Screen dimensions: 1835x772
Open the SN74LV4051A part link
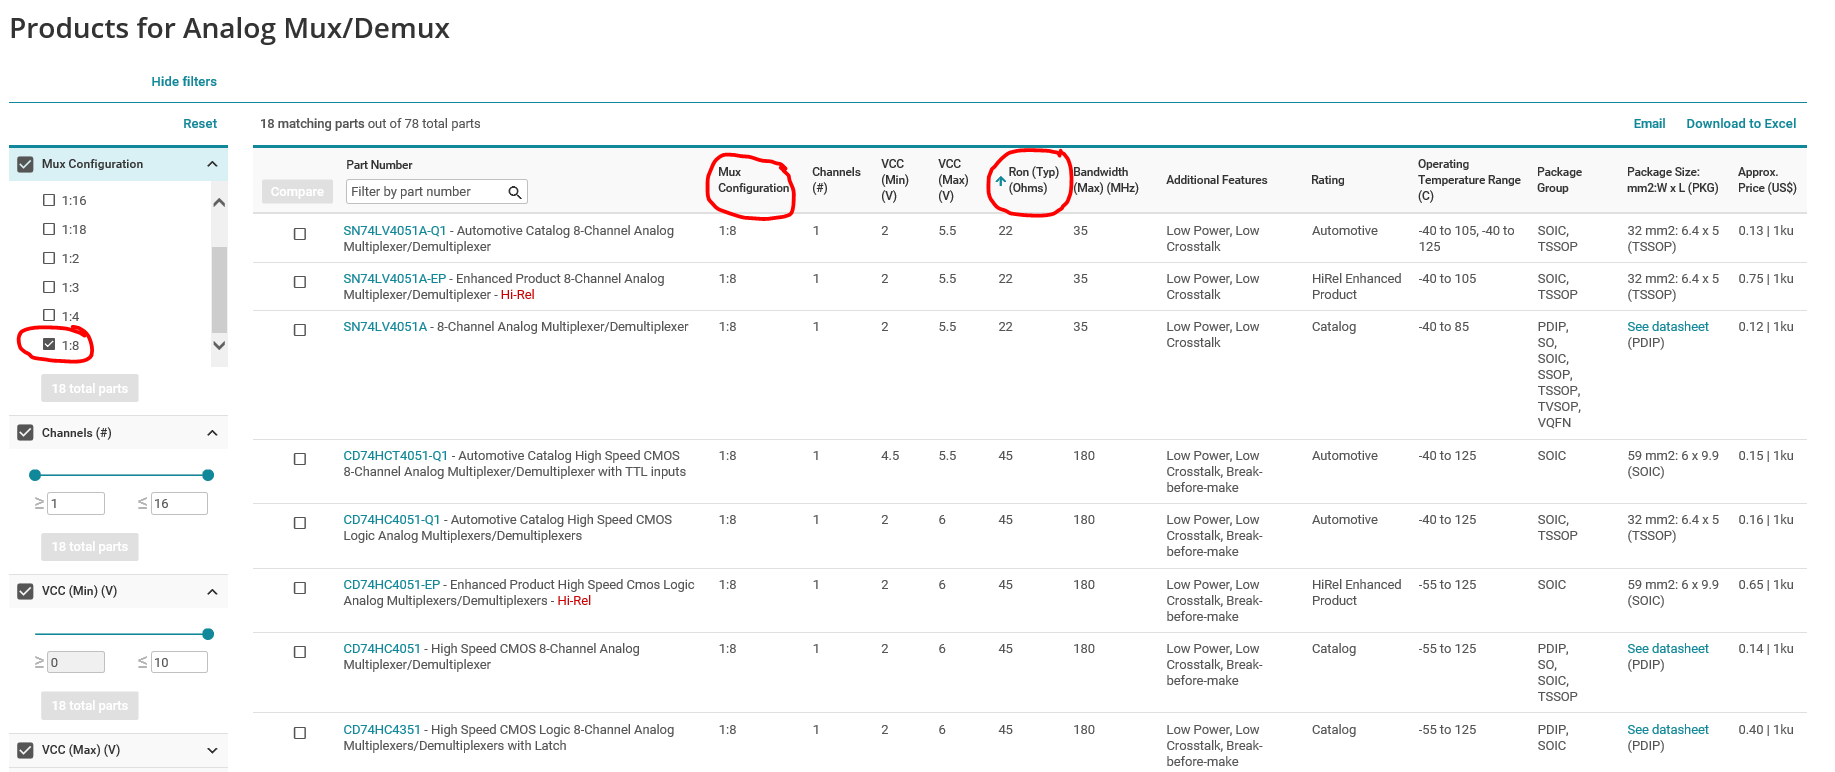(385, 327)
